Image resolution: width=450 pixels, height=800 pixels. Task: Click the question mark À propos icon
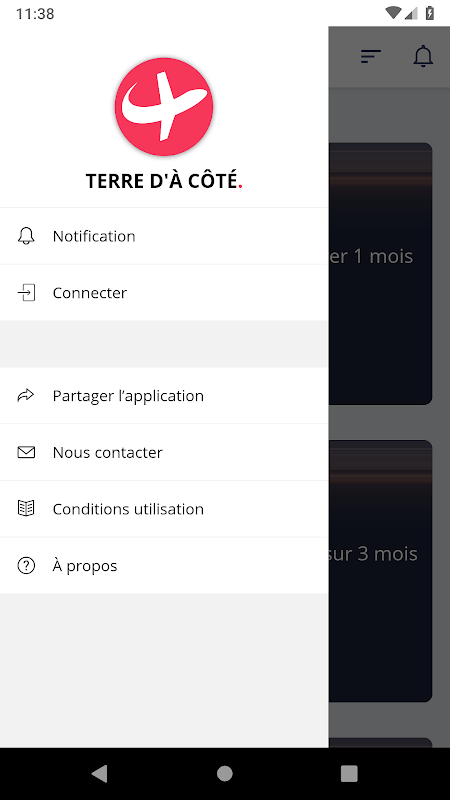coord(26,565)
